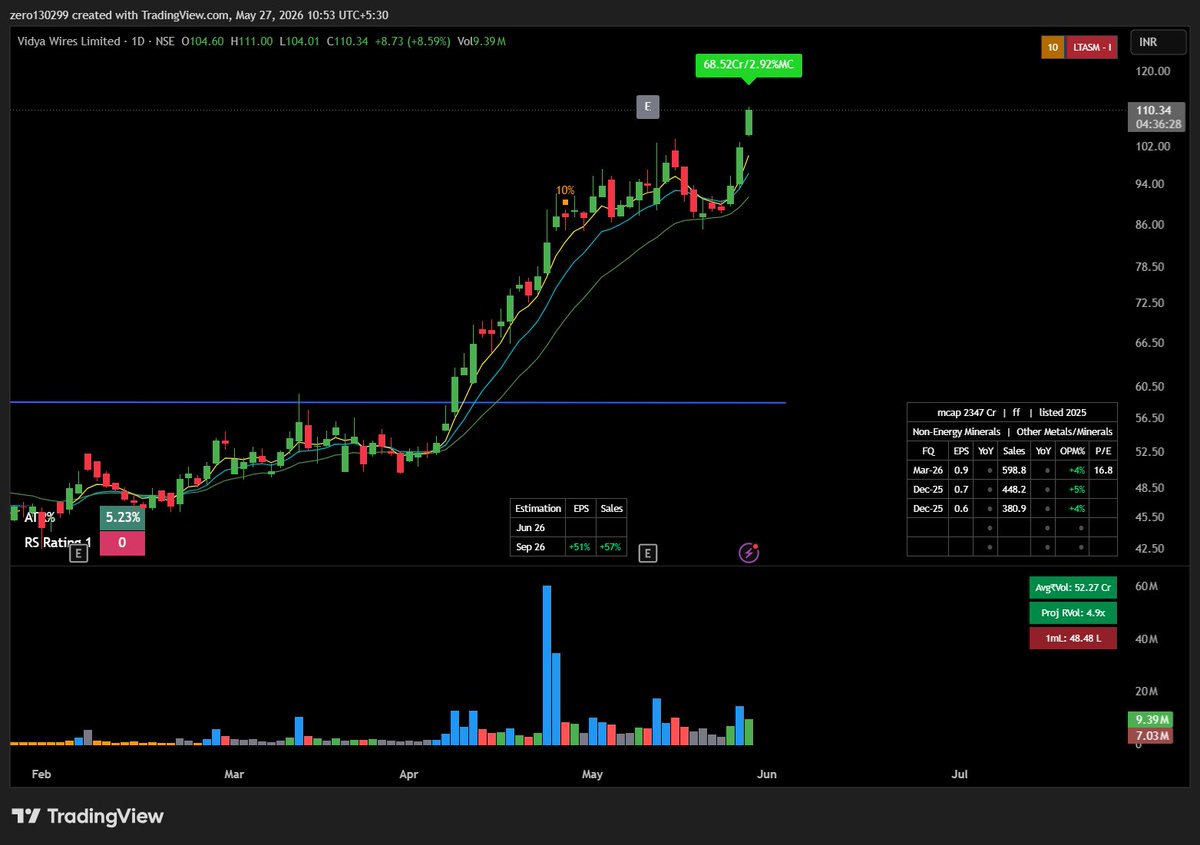Click the Apr label on the time axis
1200x845 pixels.
click(408, 774)
